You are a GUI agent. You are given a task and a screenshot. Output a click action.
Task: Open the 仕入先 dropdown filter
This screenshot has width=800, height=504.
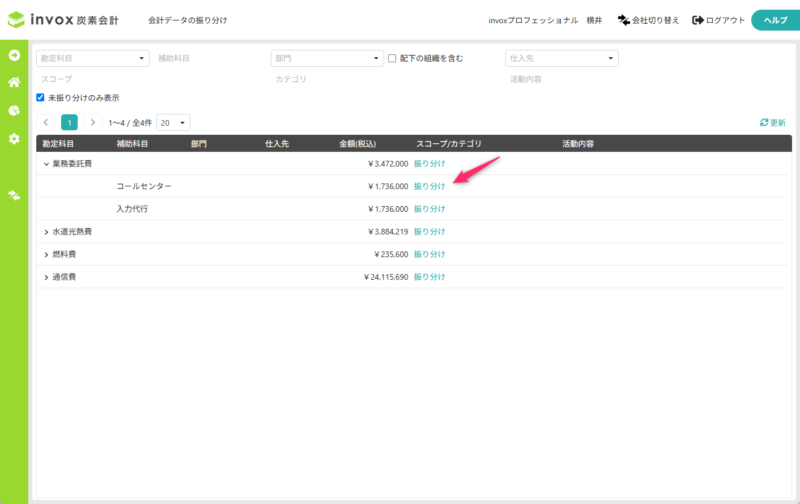pyautogui.click(x=561, y=59)
